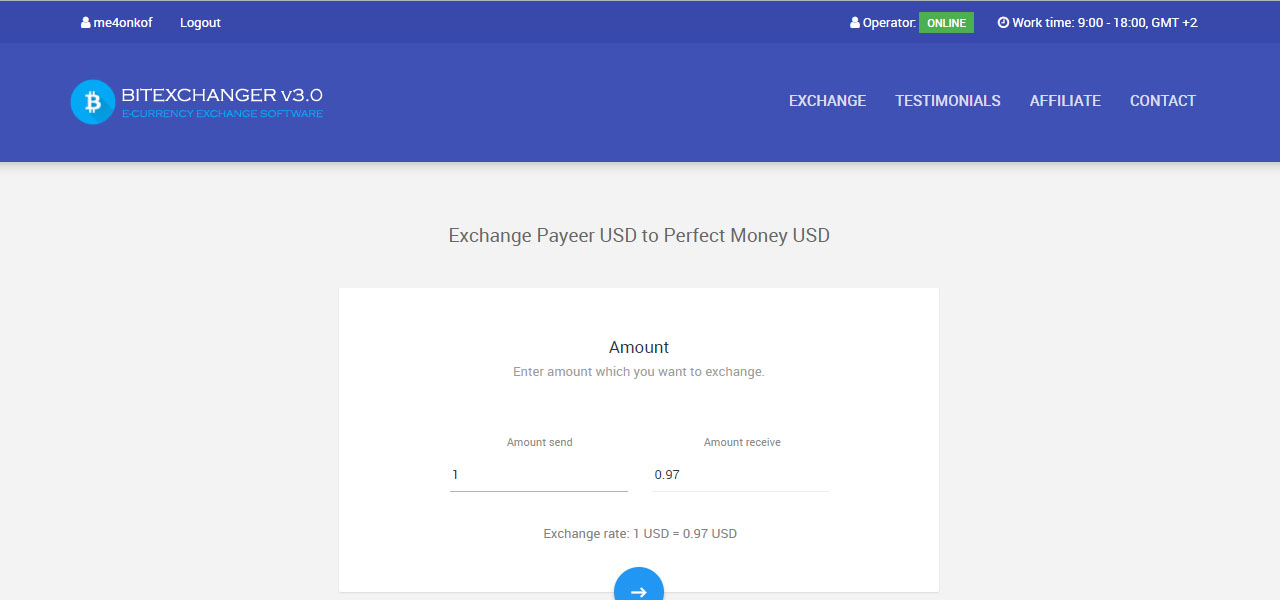Open the CONTACT menu item
1280x600 pixels.
pos(1163,101)
